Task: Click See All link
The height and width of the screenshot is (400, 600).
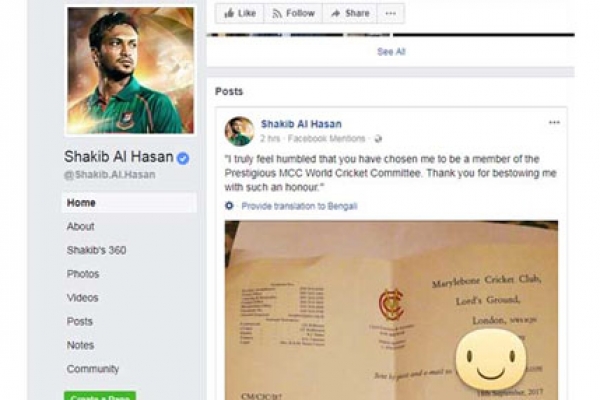Action: coord(391,52)
